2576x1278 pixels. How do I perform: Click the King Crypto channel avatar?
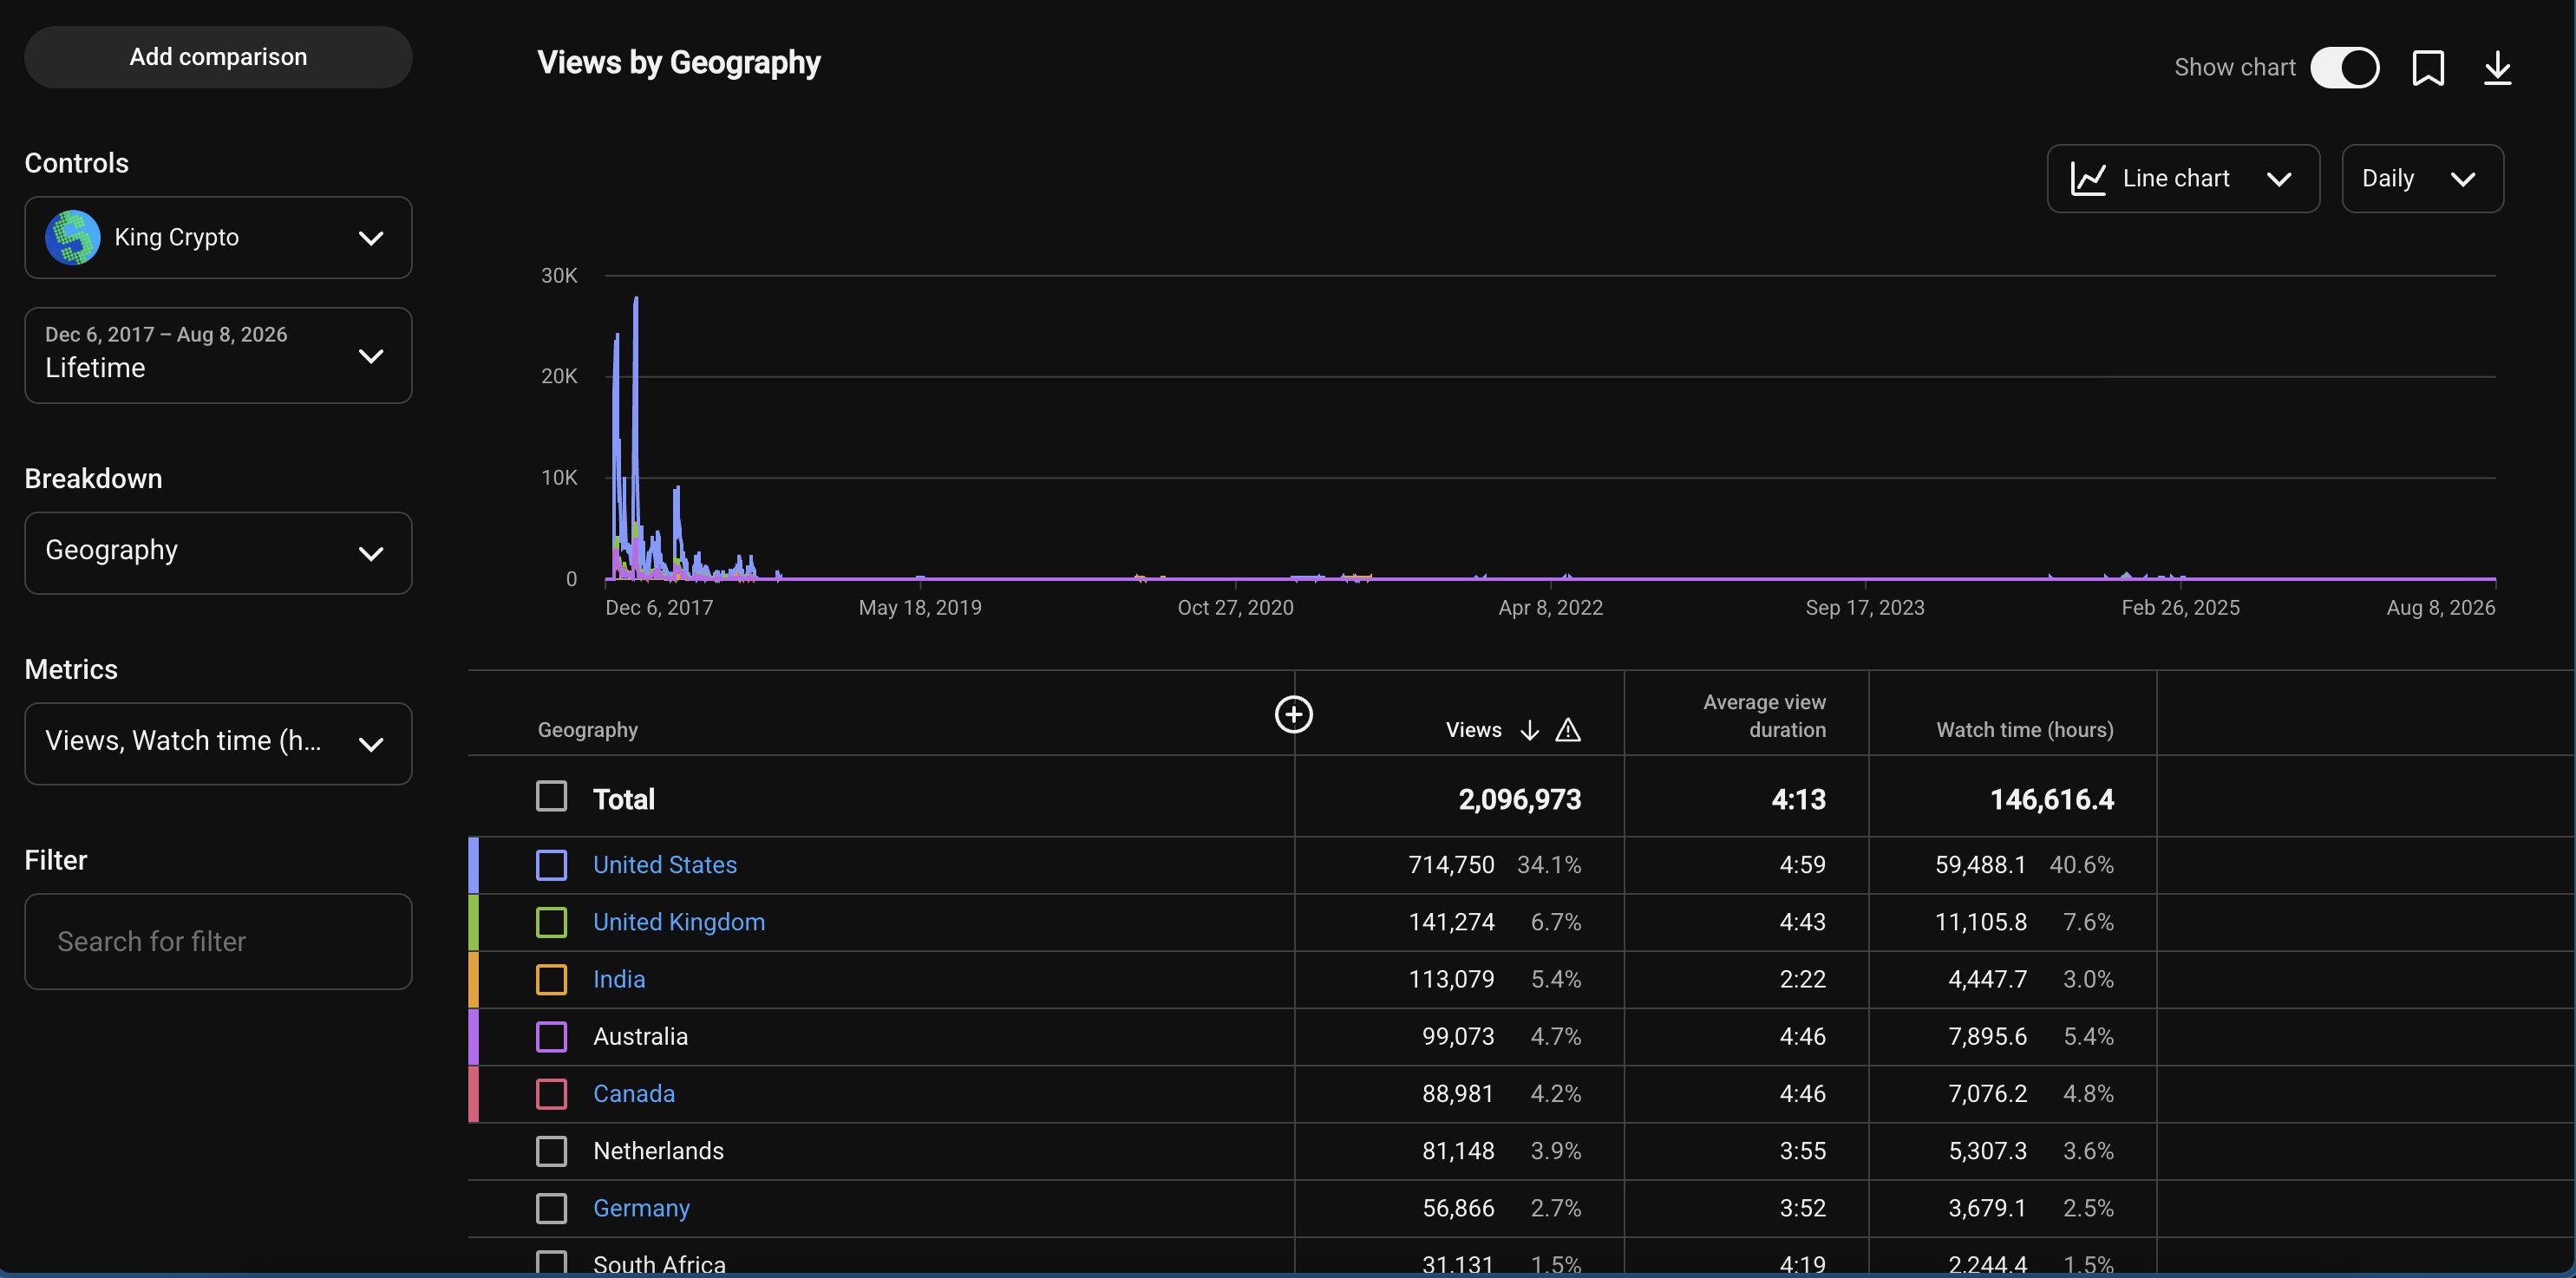pyautogui.click(x=73, y=237)
